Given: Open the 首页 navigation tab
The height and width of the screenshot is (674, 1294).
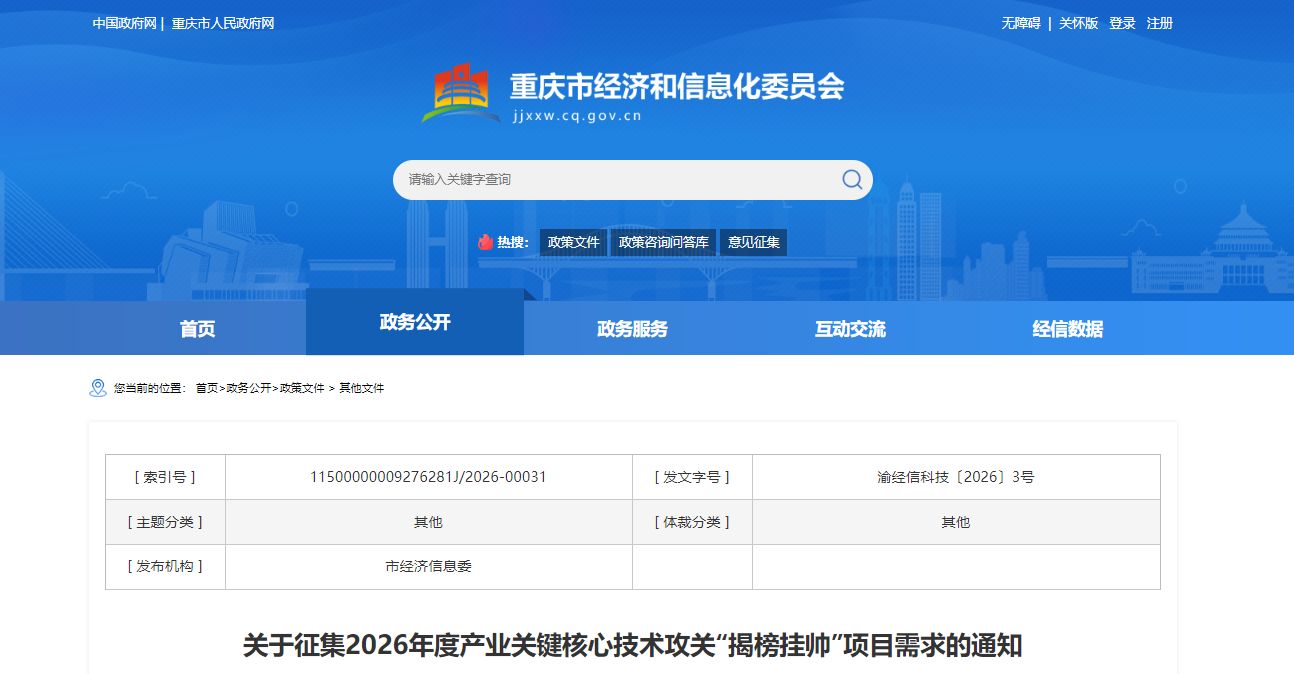Looking at the screenshot, I should tap(197, 329).
